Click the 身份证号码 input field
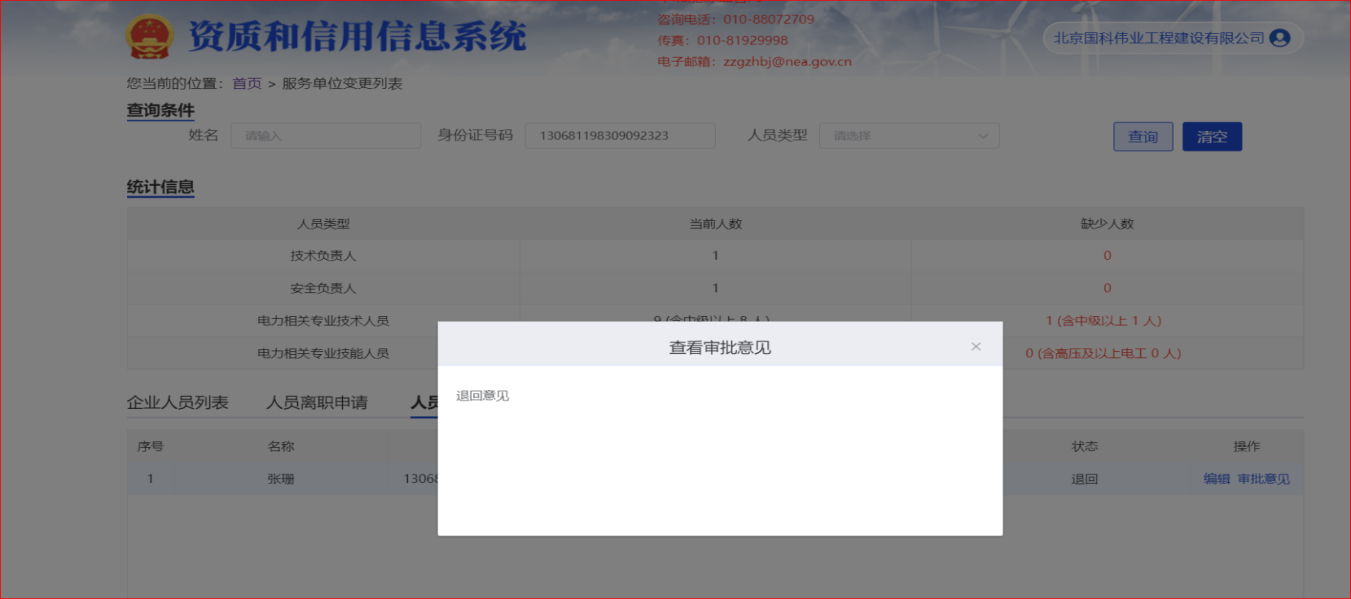 (x=619, y=136)
